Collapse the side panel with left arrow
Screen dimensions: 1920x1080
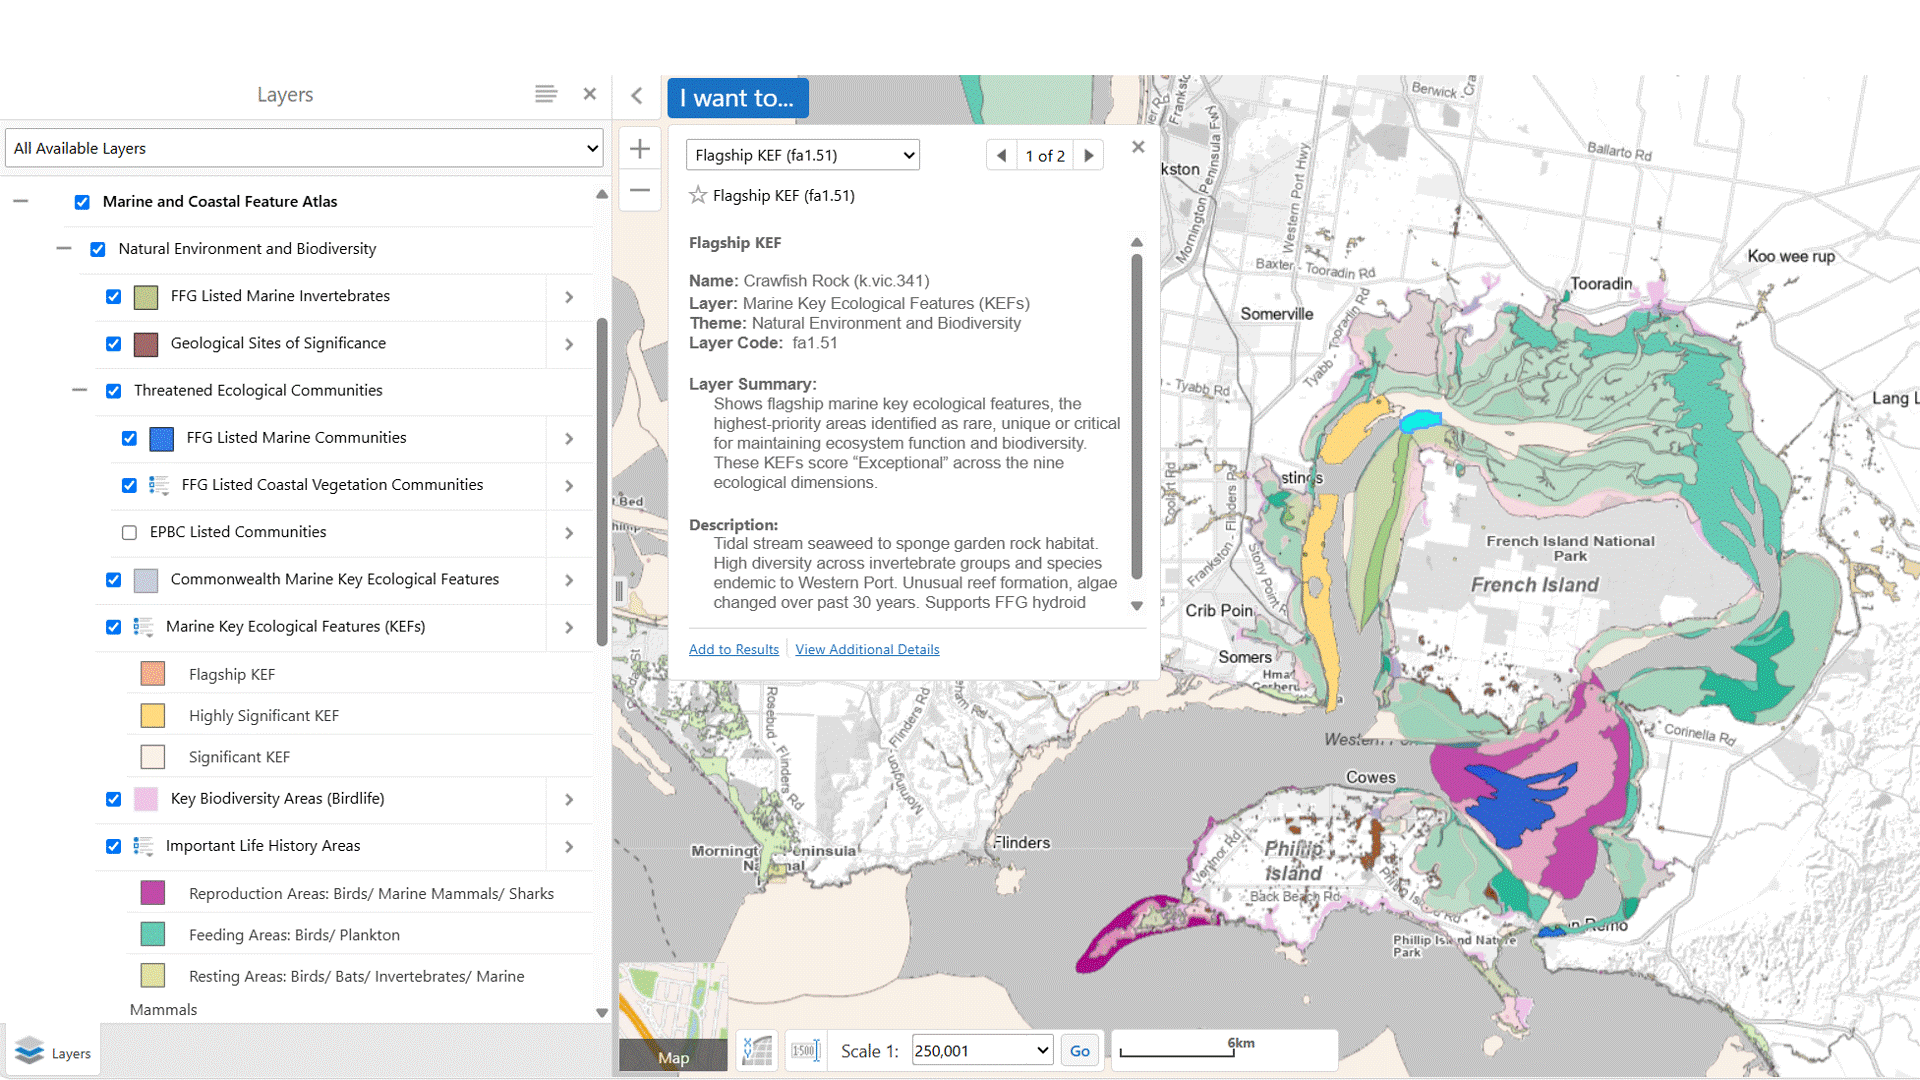click(x=637, y=96)
